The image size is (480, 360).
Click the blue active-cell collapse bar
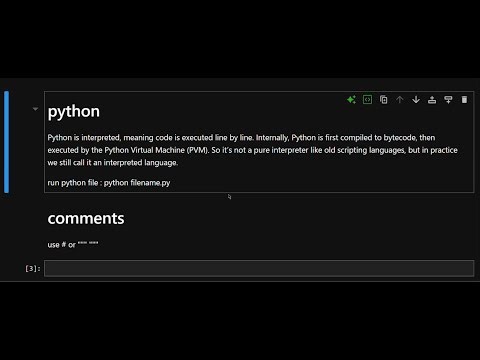(x=6, y=142)
